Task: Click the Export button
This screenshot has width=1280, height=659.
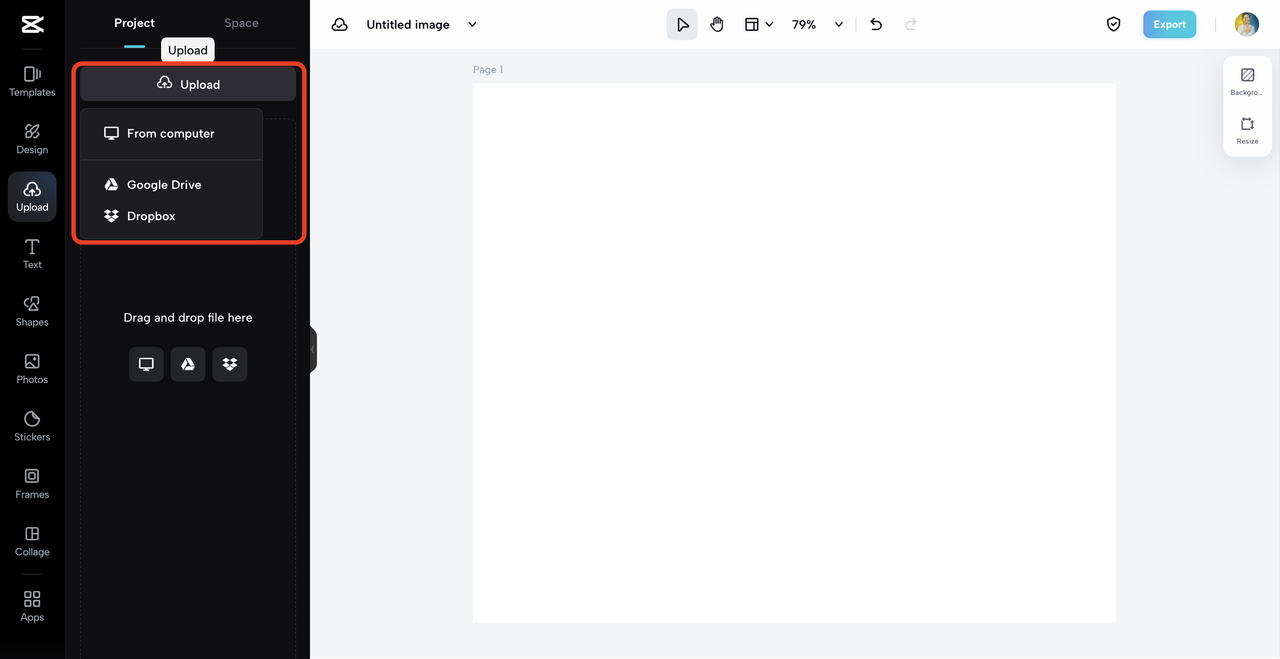Action: coord(1169,24)
